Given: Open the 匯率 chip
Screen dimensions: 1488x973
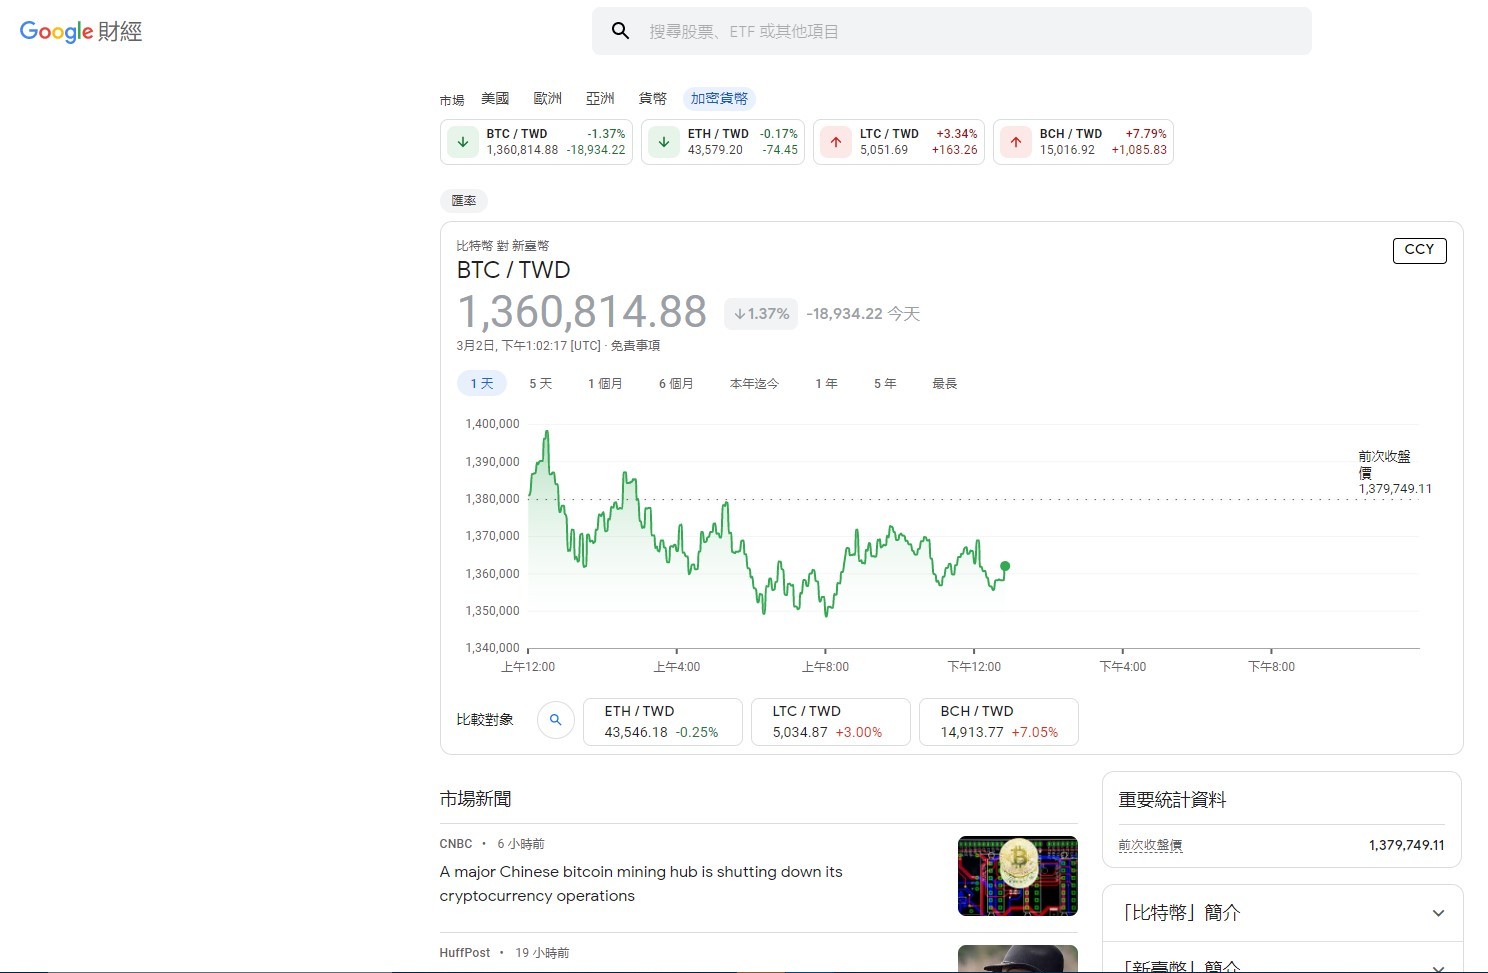Looking at the screenshot, I should (x=464, y=201).
